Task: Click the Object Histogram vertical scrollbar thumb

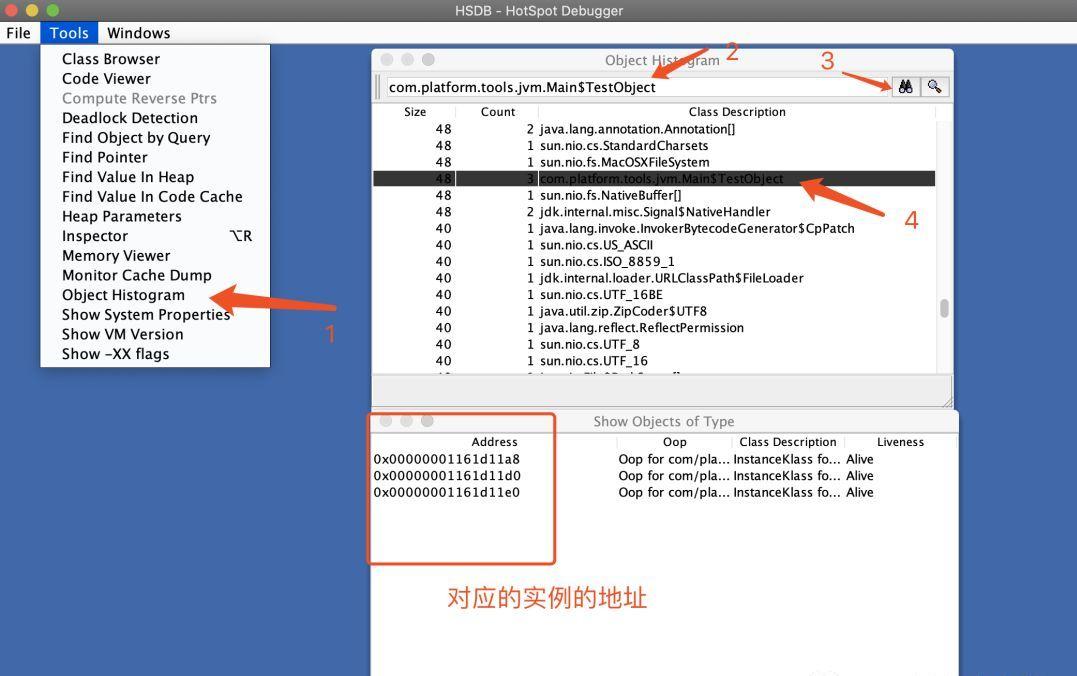Action: (944, 308)
